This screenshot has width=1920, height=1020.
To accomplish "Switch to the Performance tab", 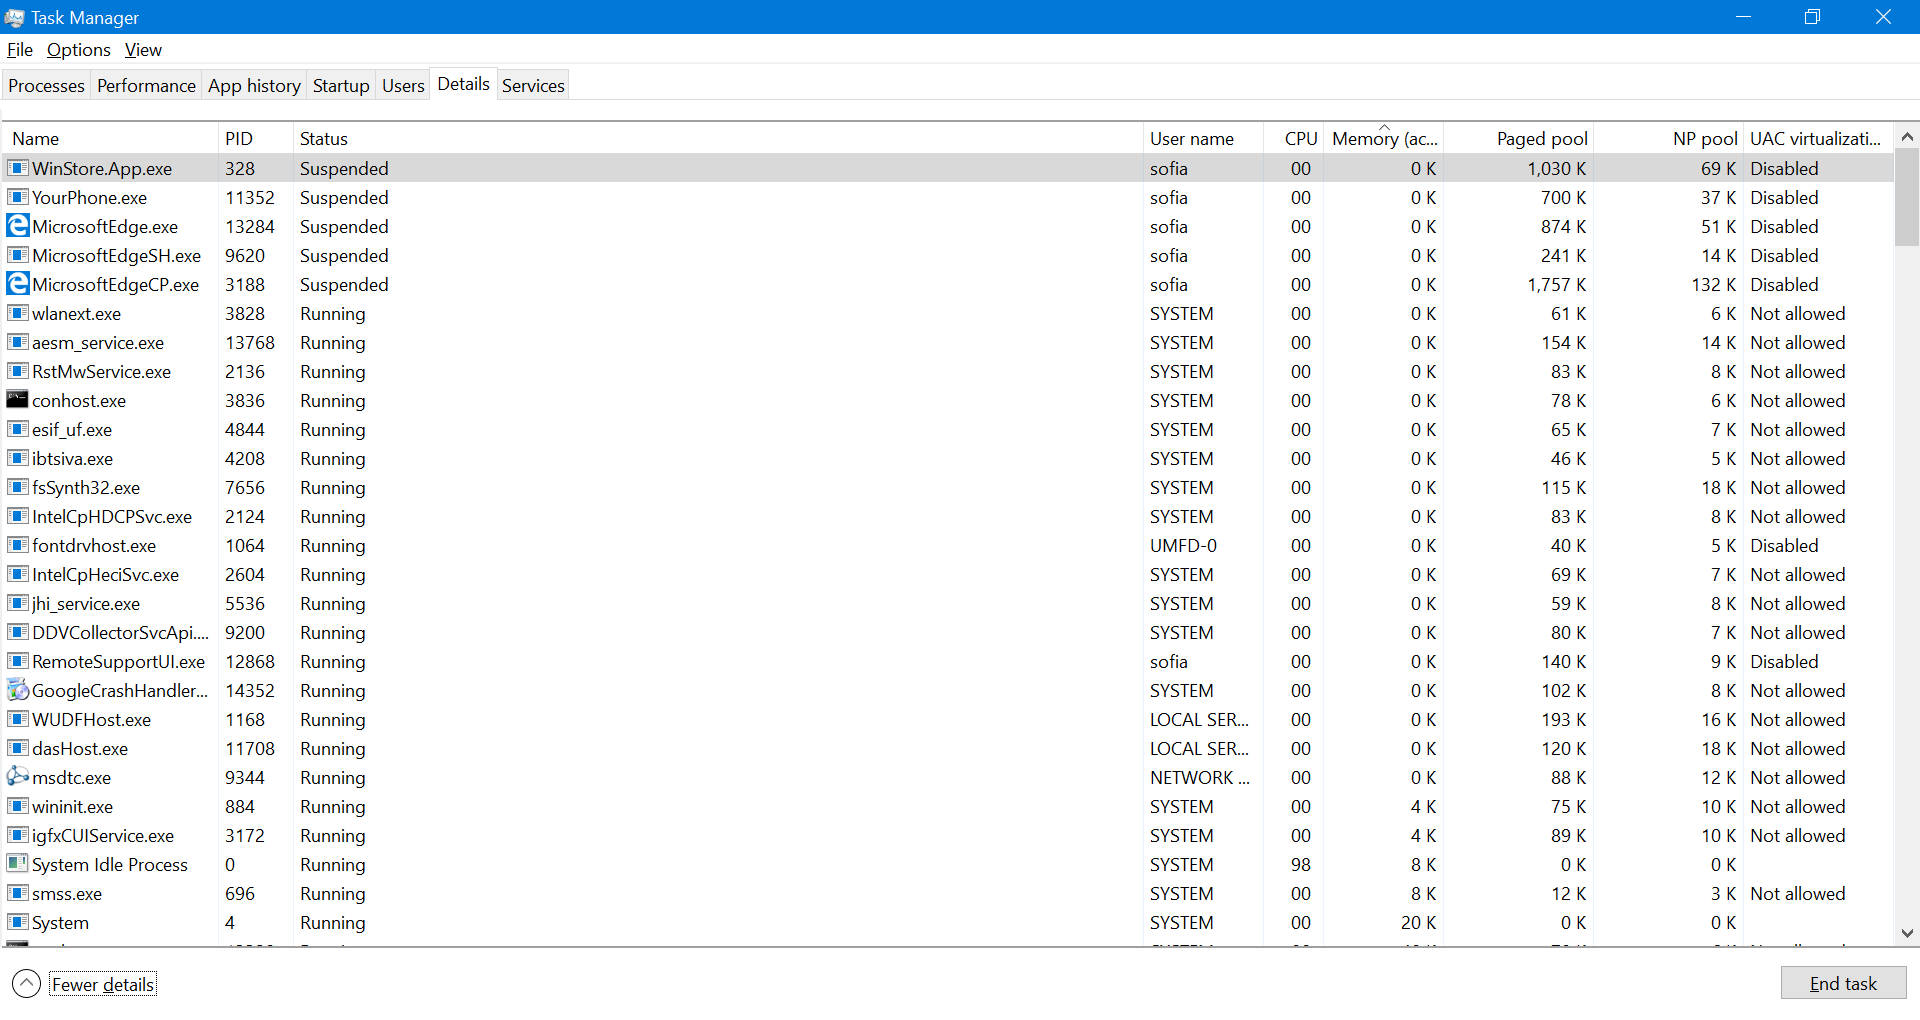I will 146,86.
